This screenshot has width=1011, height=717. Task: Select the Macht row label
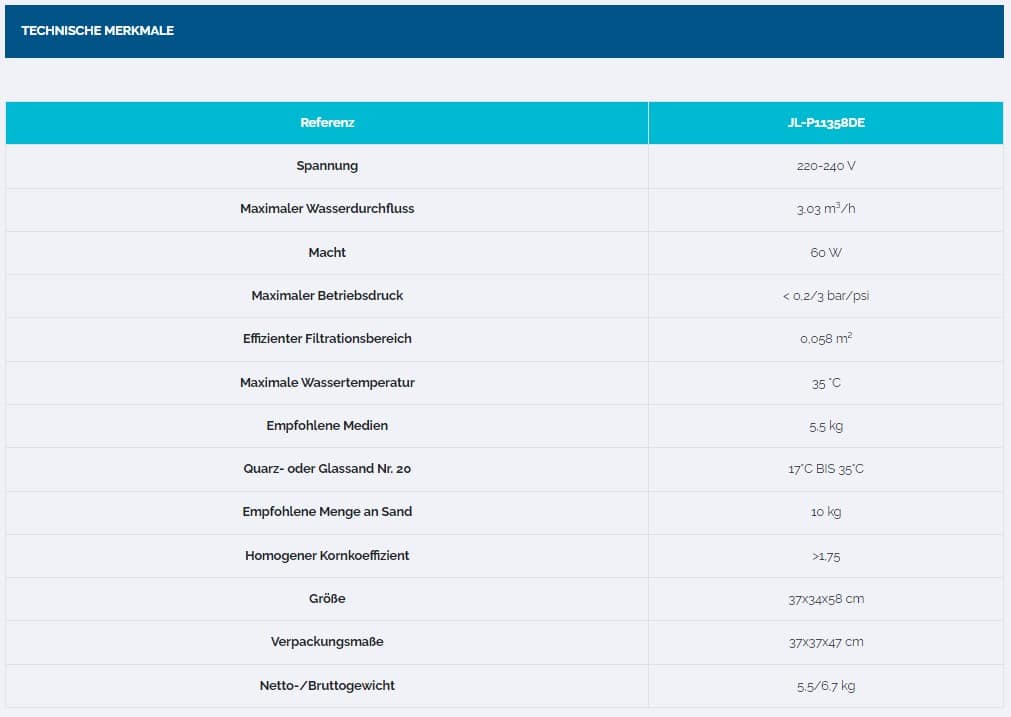327,253
